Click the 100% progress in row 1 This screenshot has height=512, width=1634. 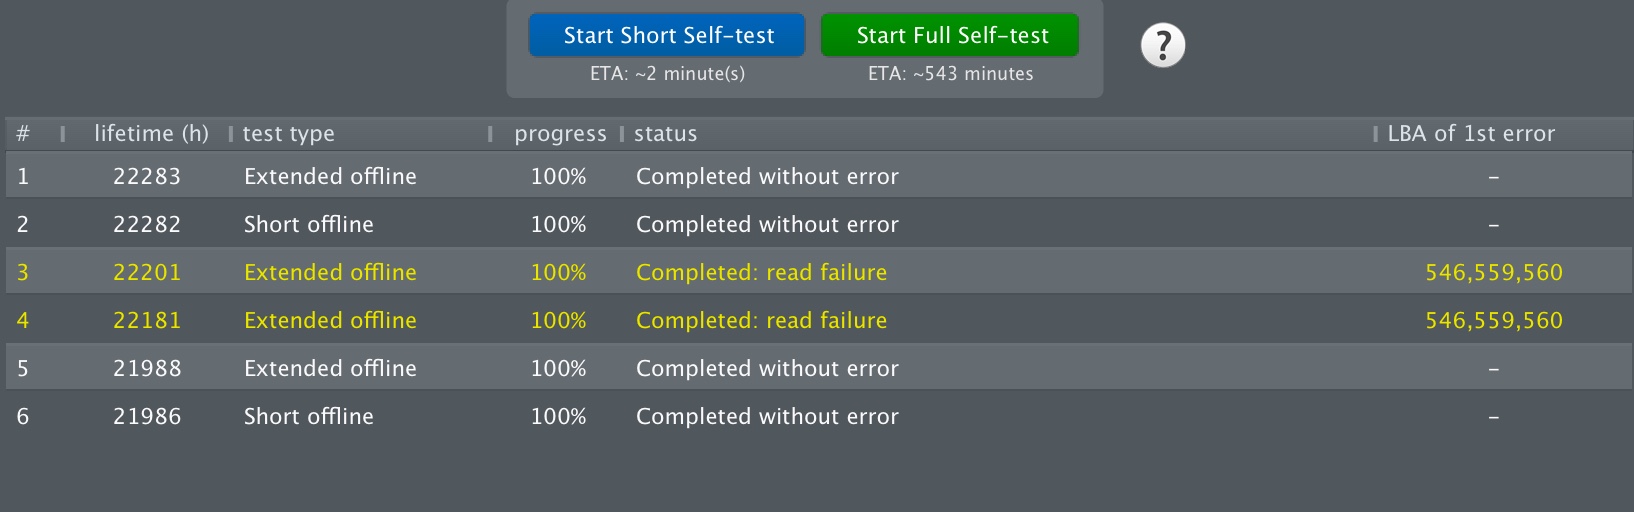click(558, 176)
